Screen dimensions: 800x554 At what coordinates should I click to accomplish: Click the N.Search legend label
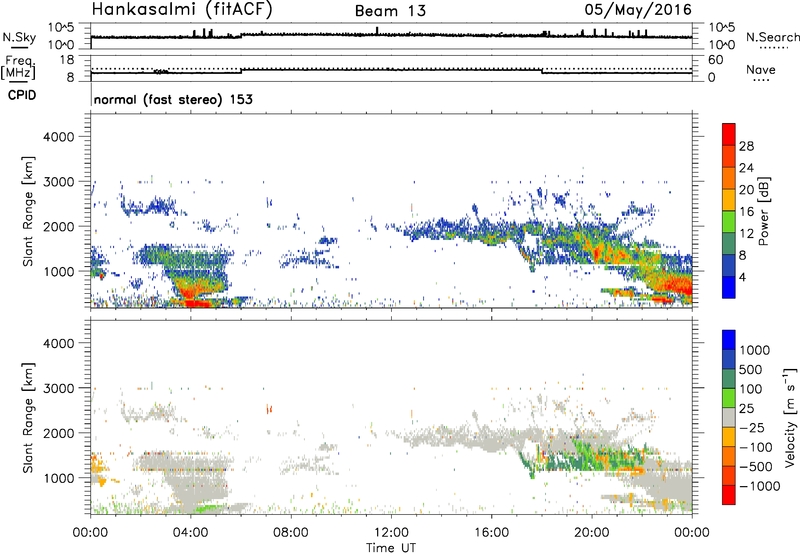coord(772,37)
